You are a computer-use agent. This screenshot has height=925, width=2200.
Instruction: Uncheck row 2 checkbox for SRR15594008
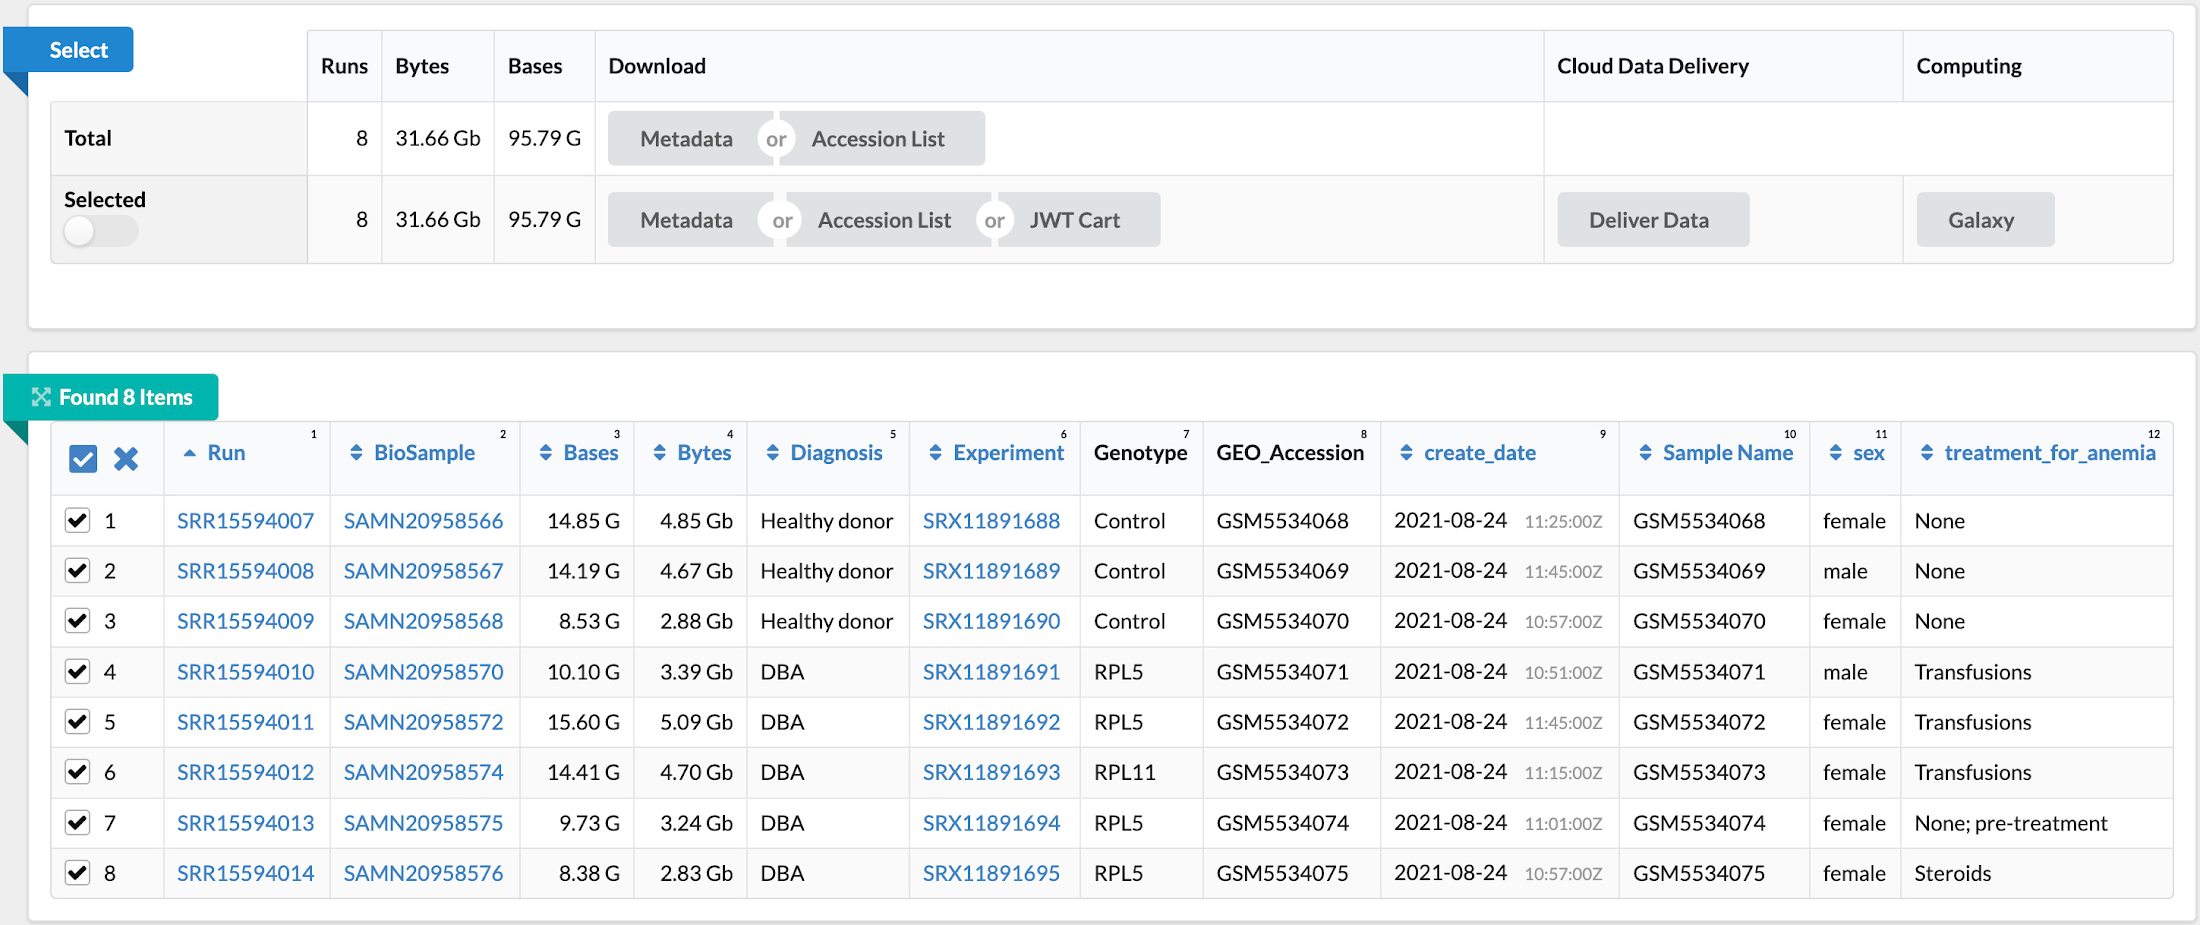78,570
